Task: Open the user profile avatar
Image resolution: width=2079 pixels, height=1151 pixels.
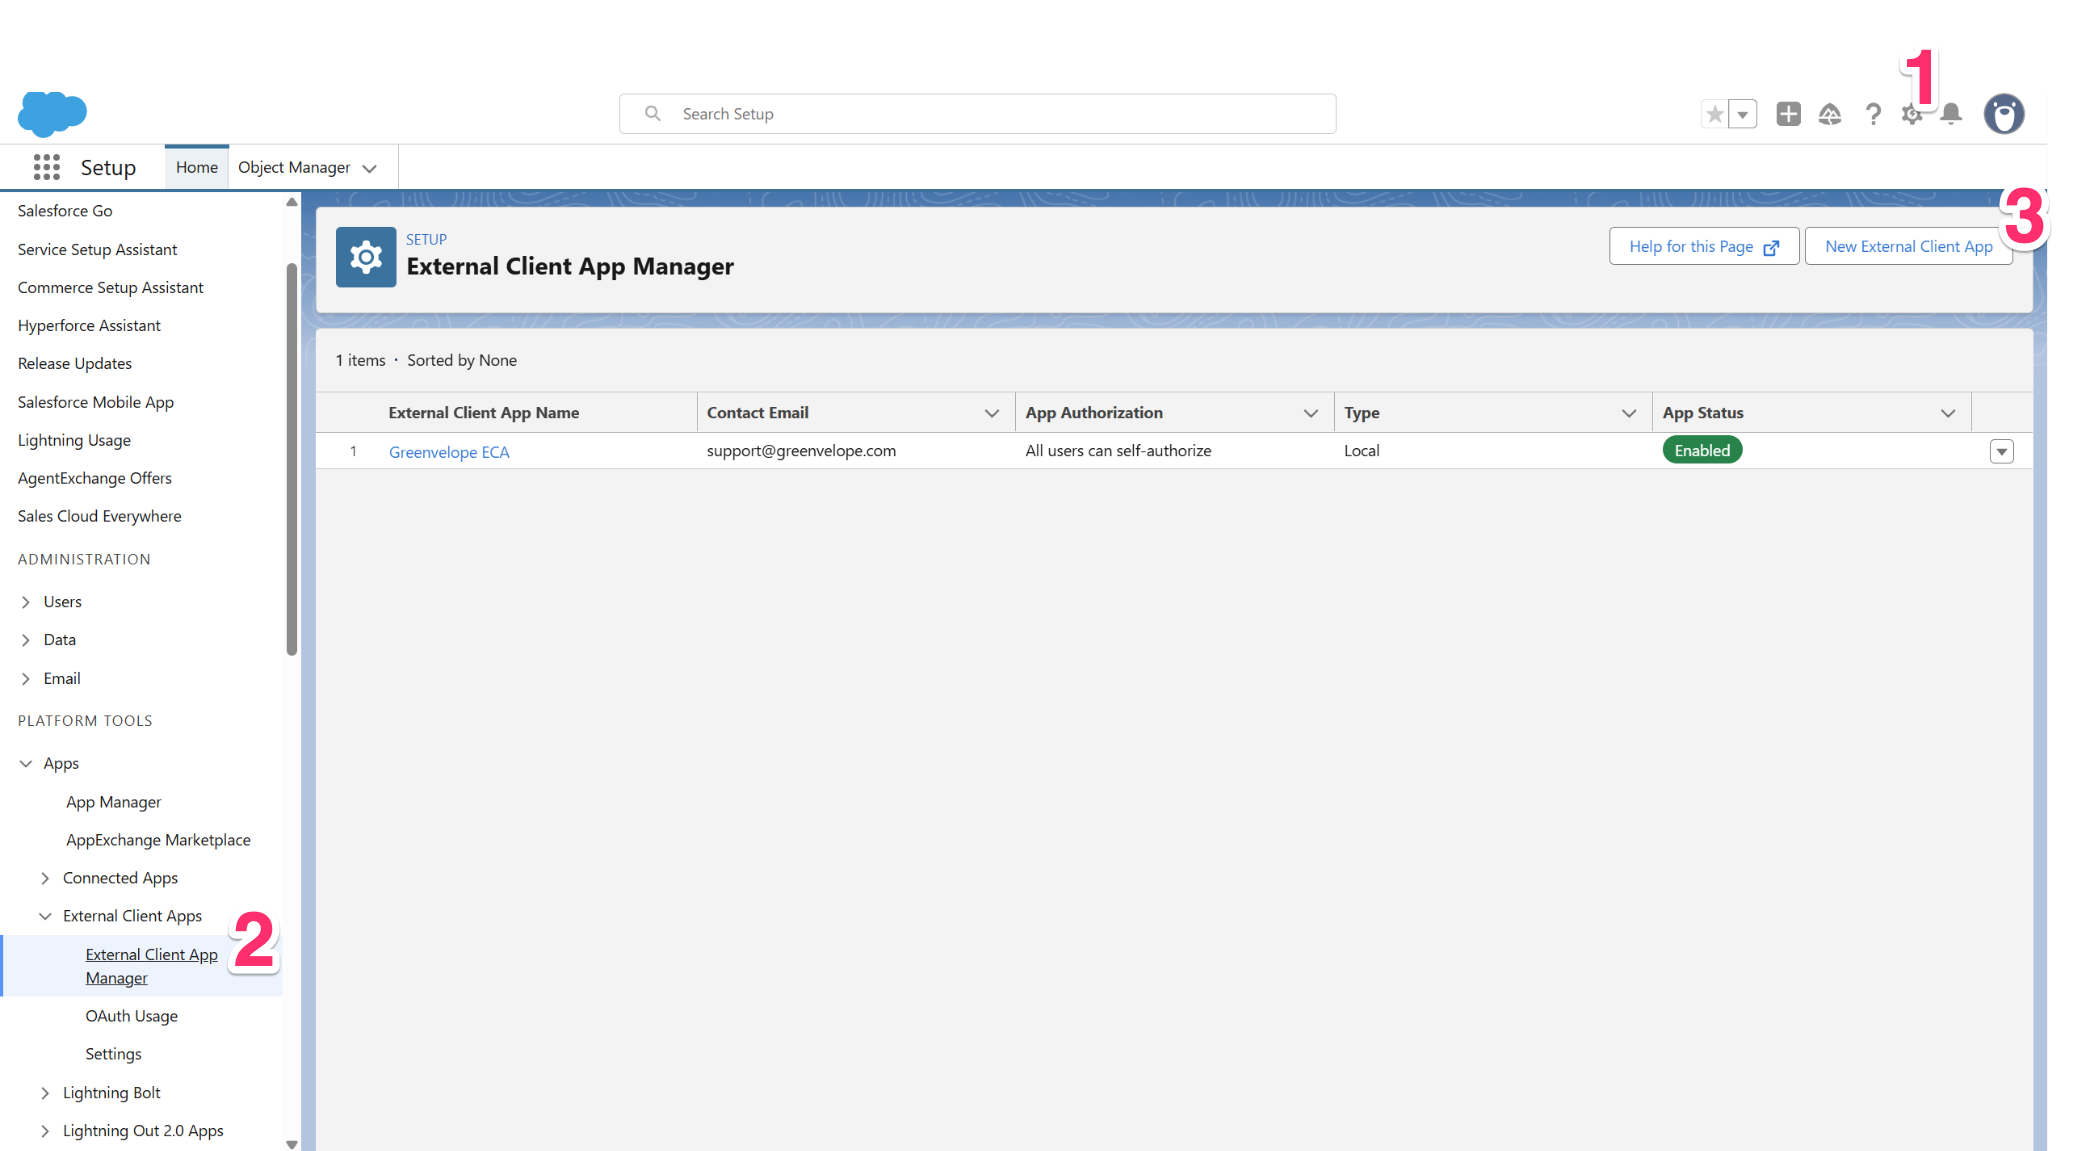Action: tap(2004, 114)
